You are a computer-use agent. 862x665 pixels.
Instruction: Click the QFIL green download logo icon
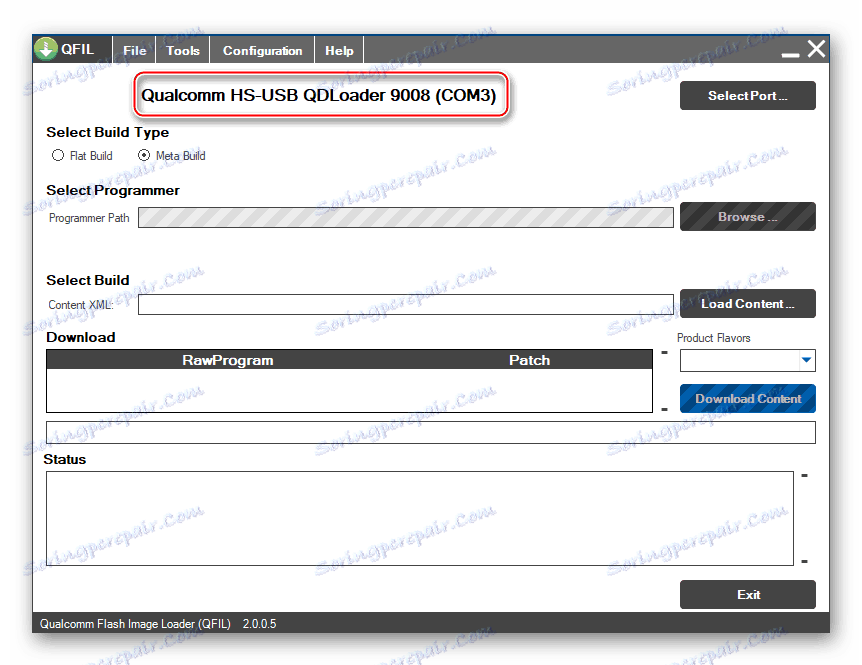[46, 49]
